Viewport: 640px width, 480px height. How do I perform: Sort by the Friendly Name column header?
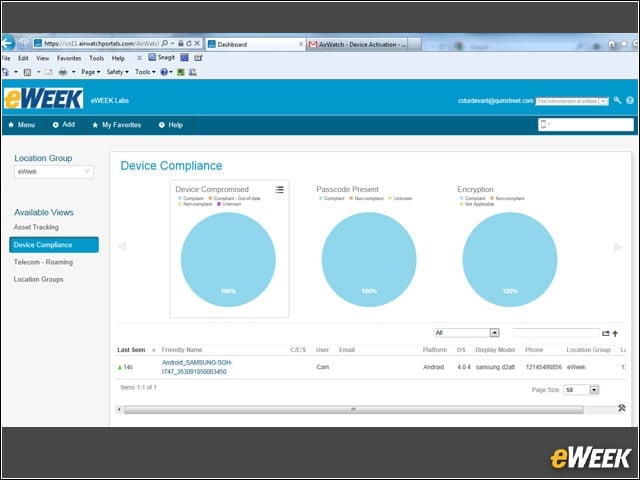coord(182,350)
